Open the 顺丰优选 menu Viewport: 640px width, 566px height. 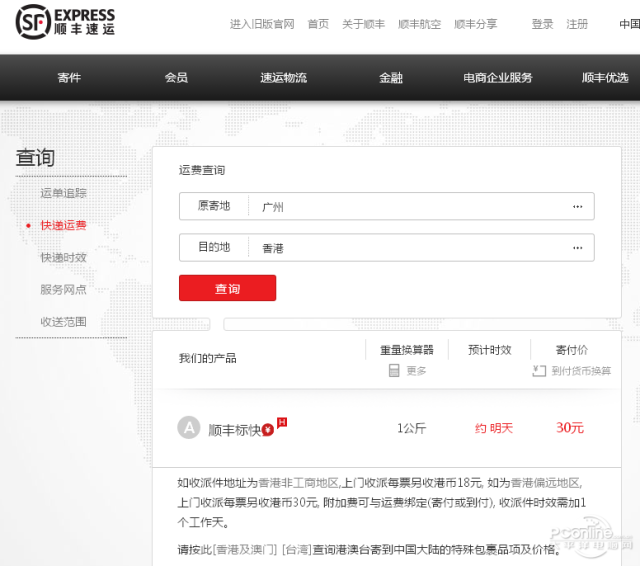[x=605, y=78]
